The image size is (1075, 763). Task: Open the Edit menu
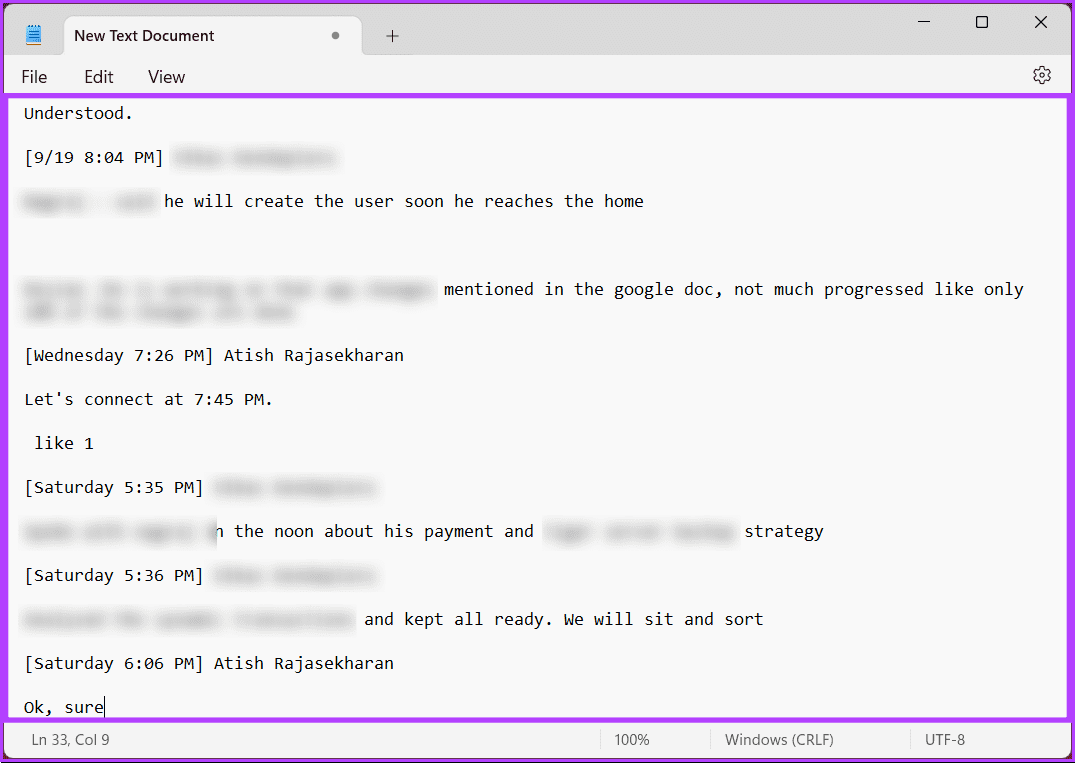click(x=98, y=77)
